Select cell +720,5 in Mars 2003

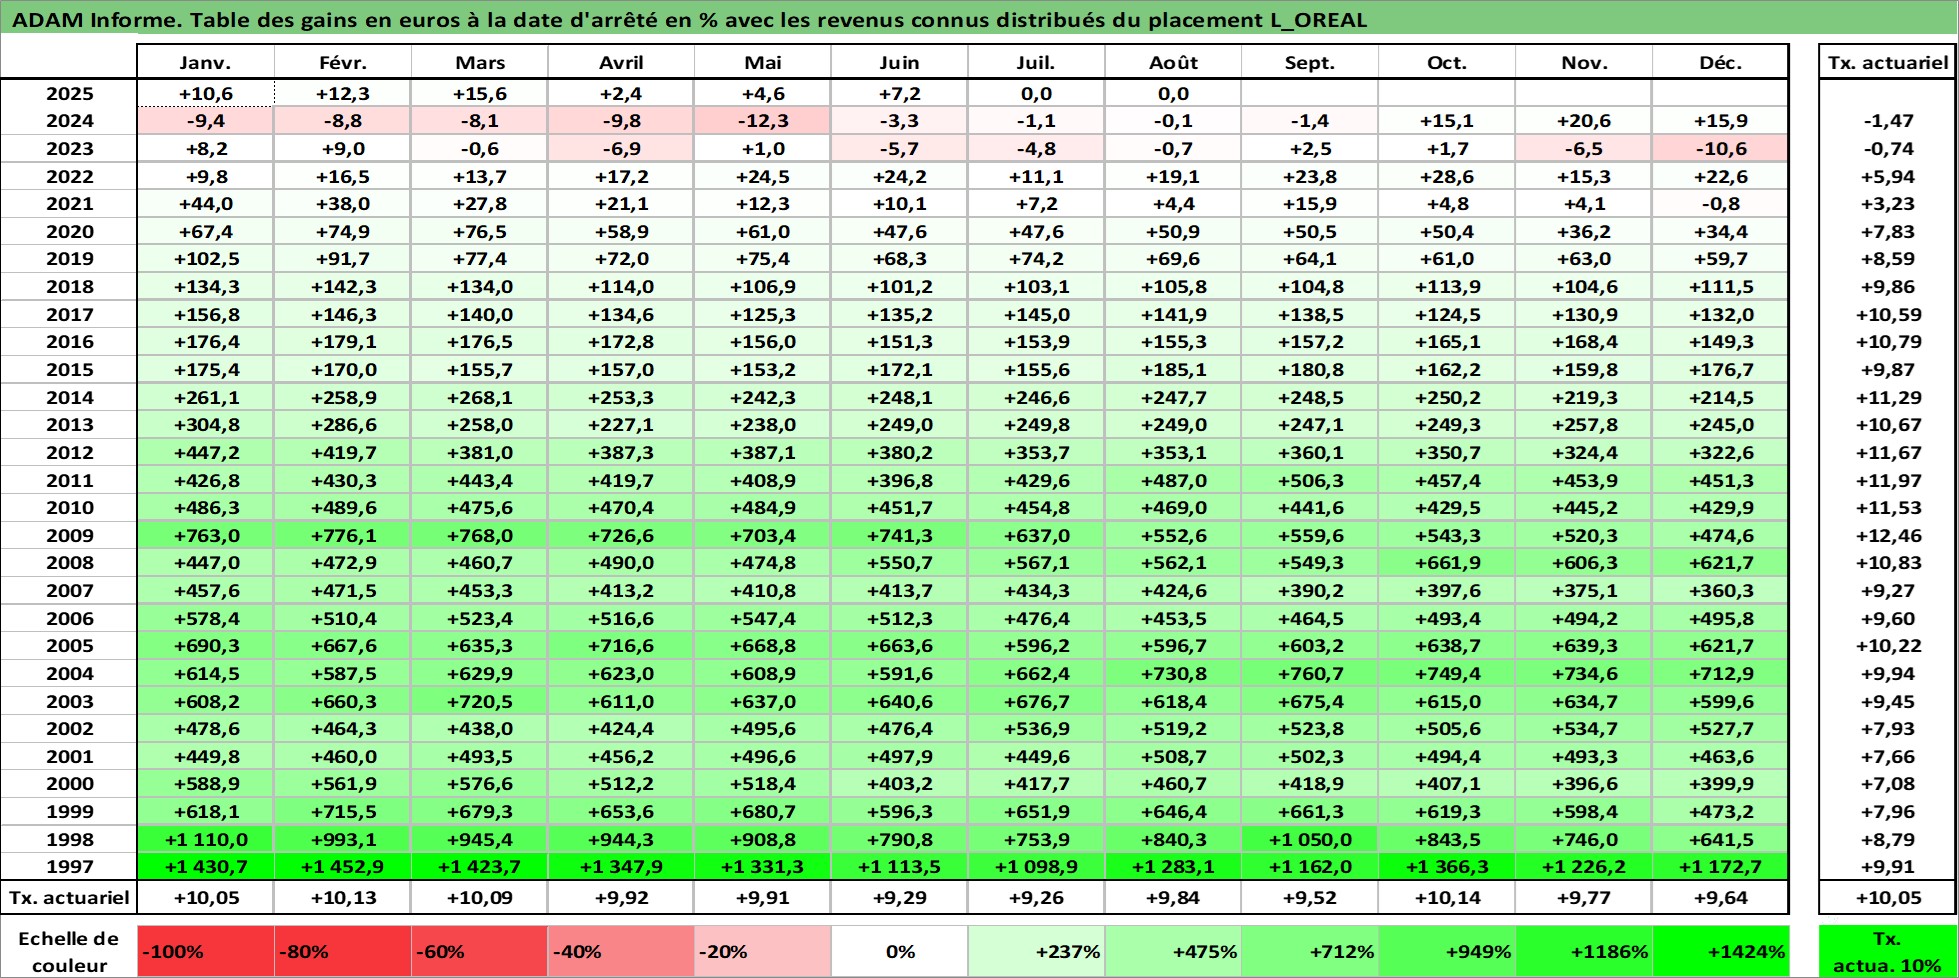coord(480,702)
